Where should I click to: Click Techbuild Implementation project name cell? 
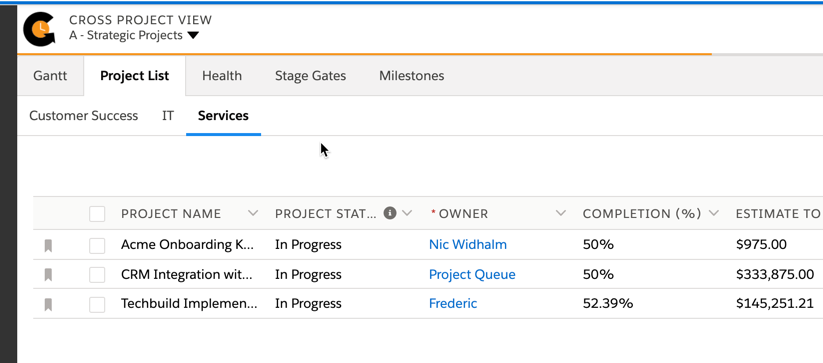click(189, 304)
